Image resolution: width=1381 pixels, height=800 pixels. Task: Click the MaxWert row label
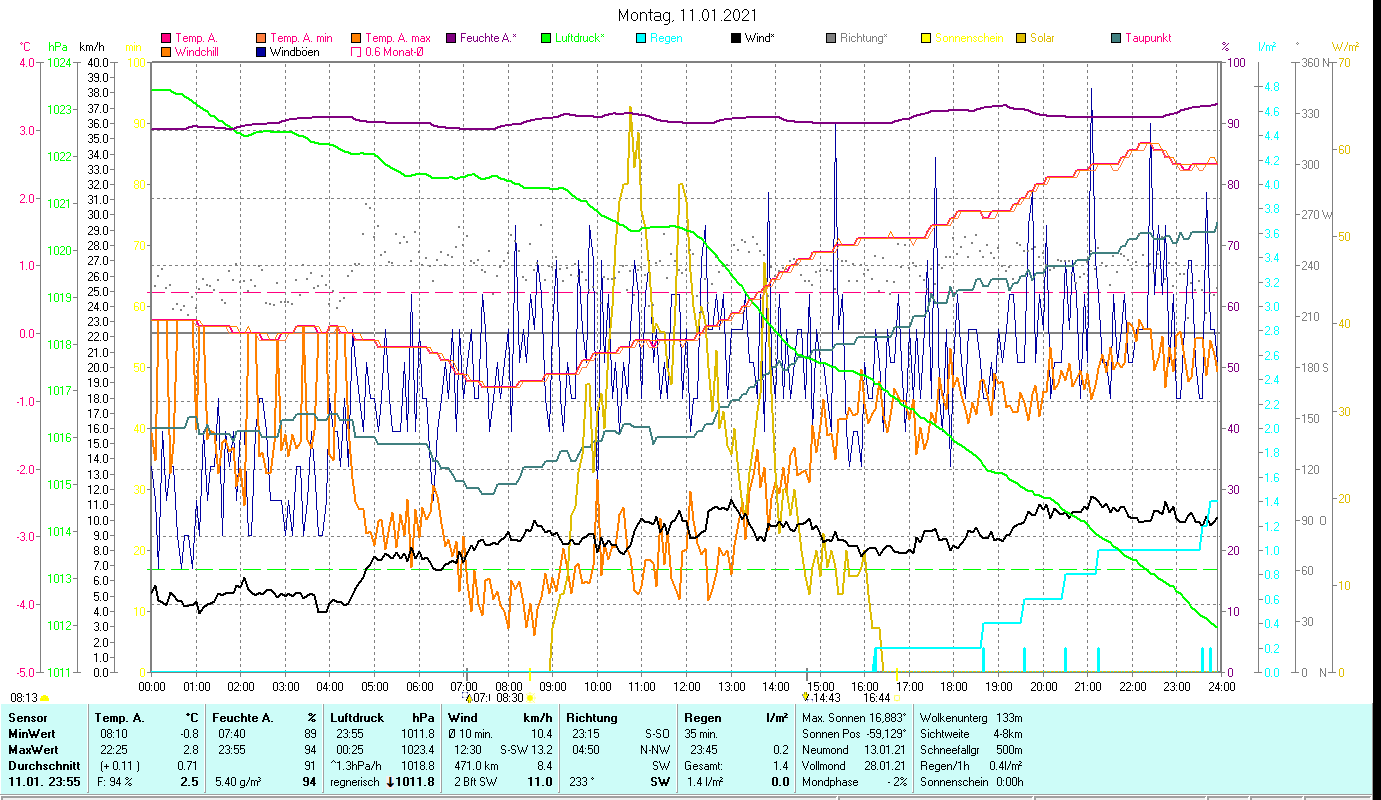pyautogui.click(x=35, y=750)
